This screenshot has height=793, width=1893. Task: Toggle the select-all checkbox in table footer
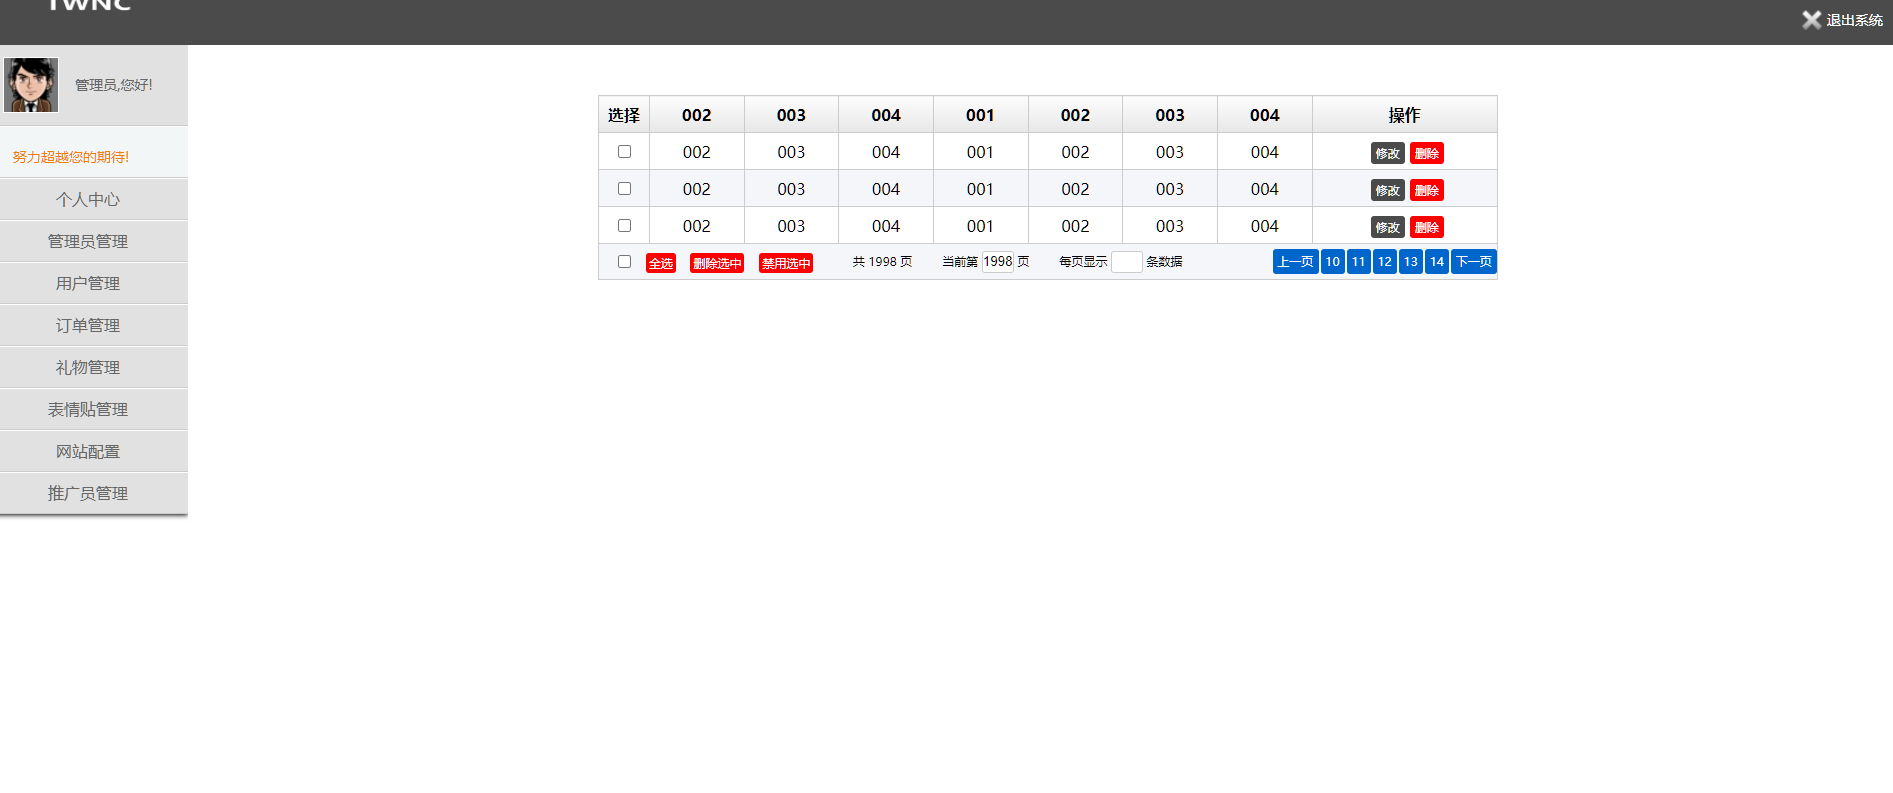click(x=624, y=262)
